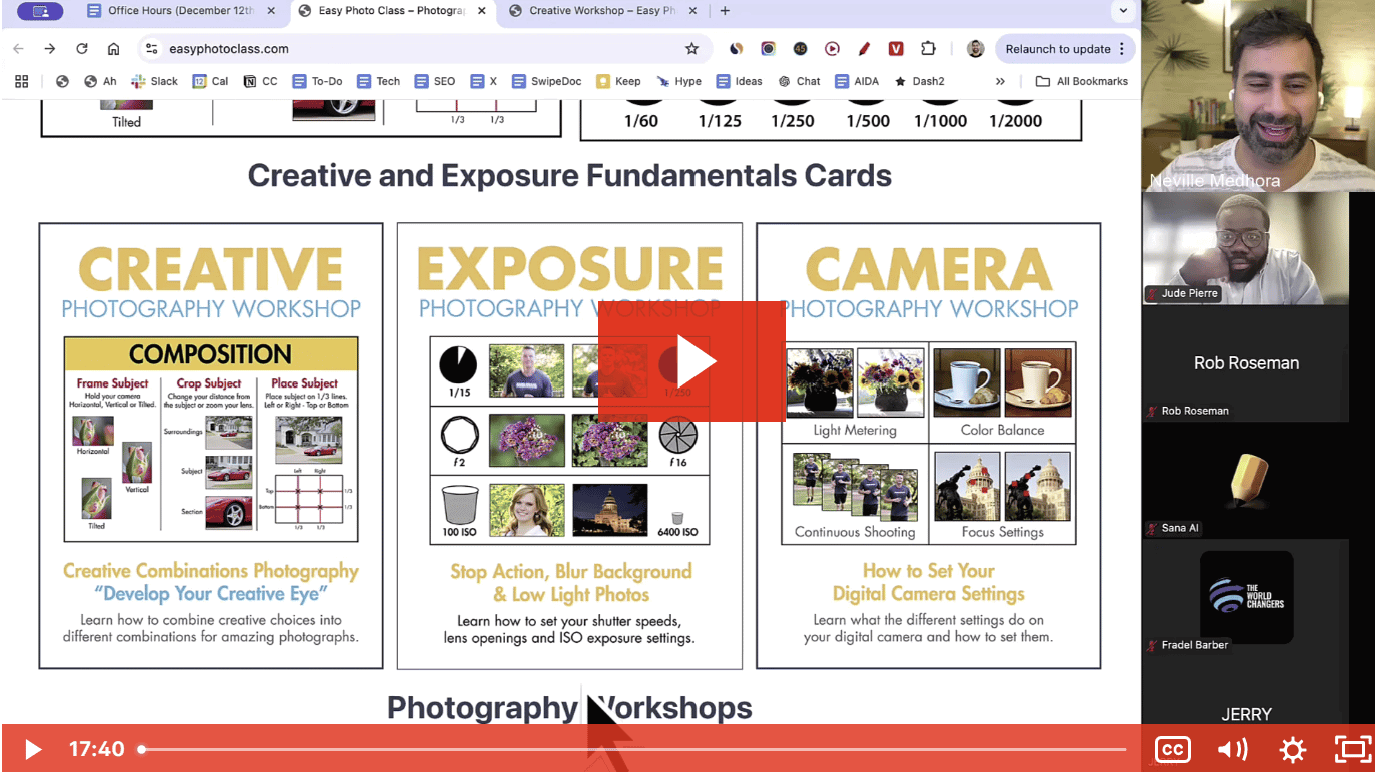The width and height of the screenshot is (1375, 772).
Task: Close the Creative Workshop tab
Action: [x=693, y=11]
